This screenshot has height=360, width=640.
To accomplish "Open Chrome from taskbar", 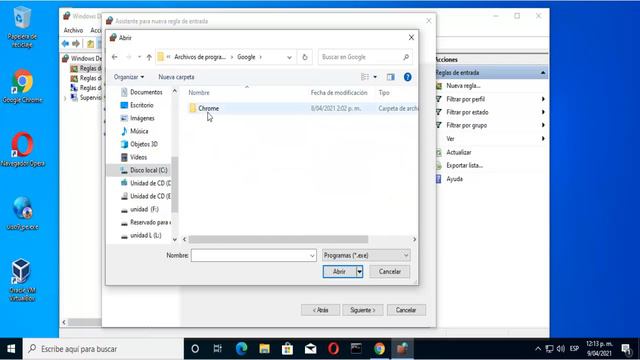I will [x=379, y=349].
